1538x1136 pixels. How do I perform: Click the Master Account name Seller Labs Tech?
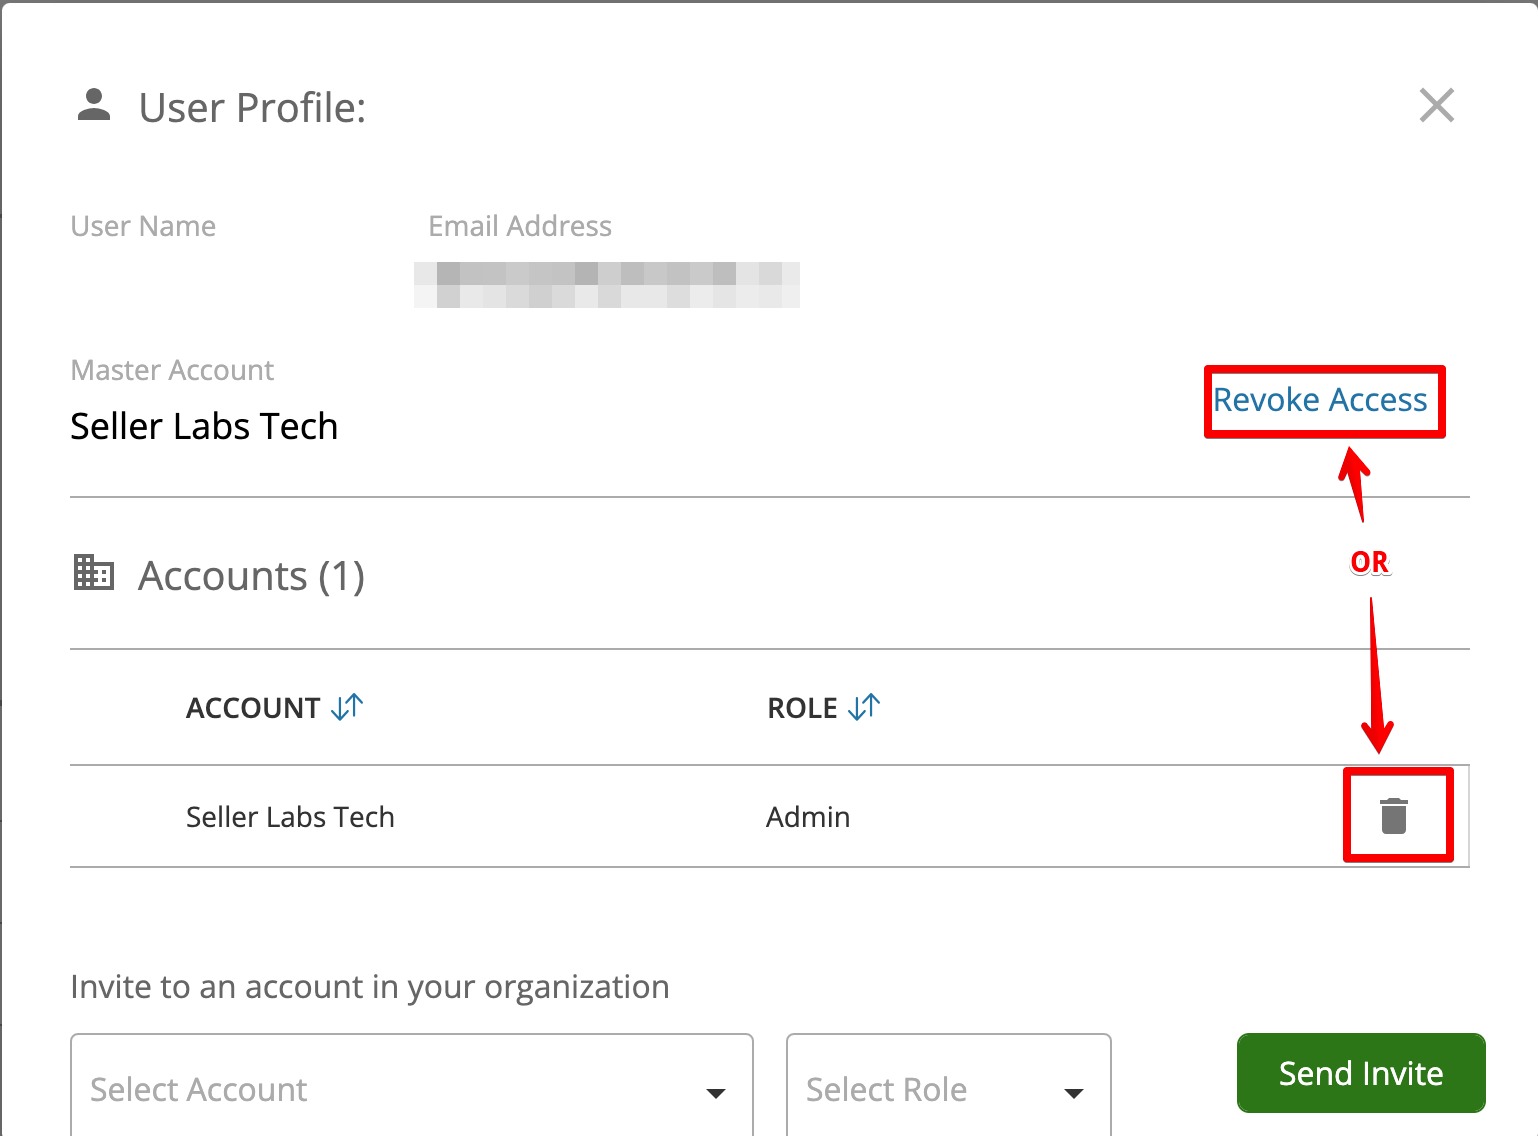(x=204, y=426)
